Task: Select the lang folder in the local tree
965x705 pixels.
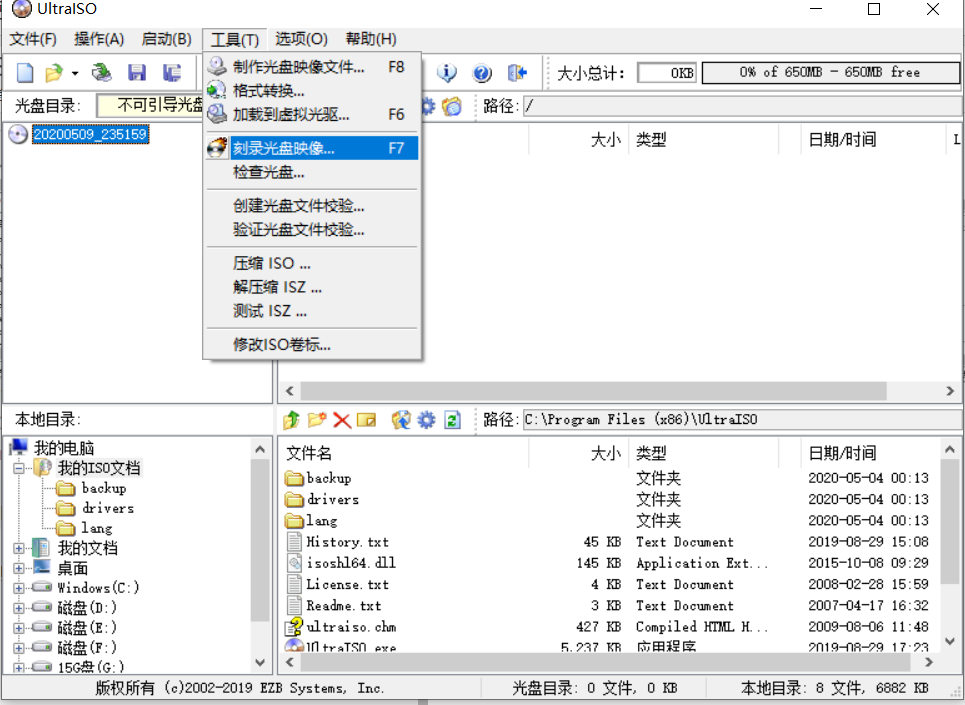Action: (x=97, y=528)
